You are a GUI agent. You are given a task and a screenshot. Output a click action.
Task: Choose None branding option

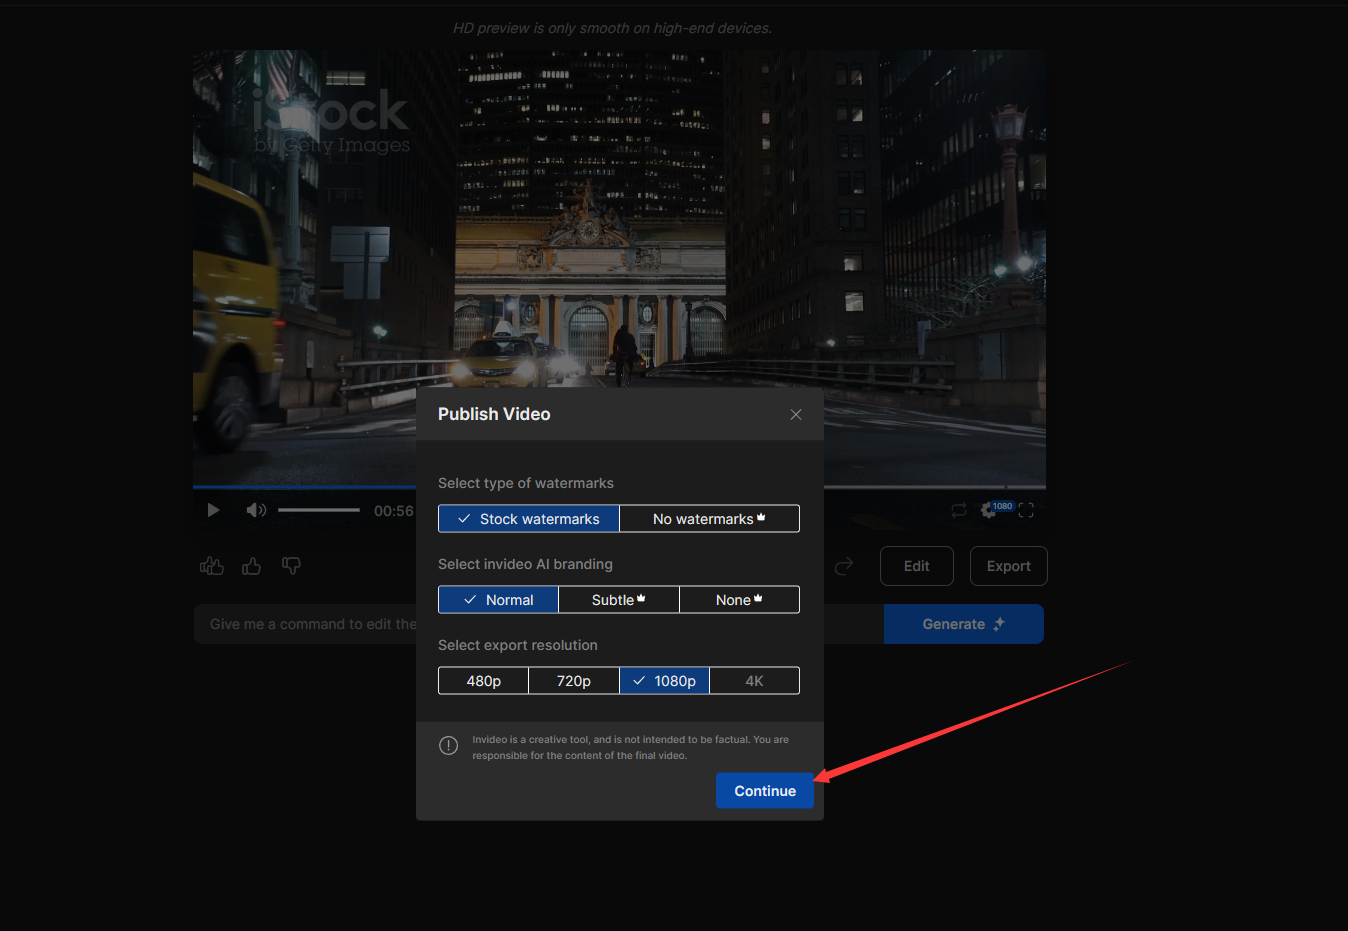[x=739, y=600]
